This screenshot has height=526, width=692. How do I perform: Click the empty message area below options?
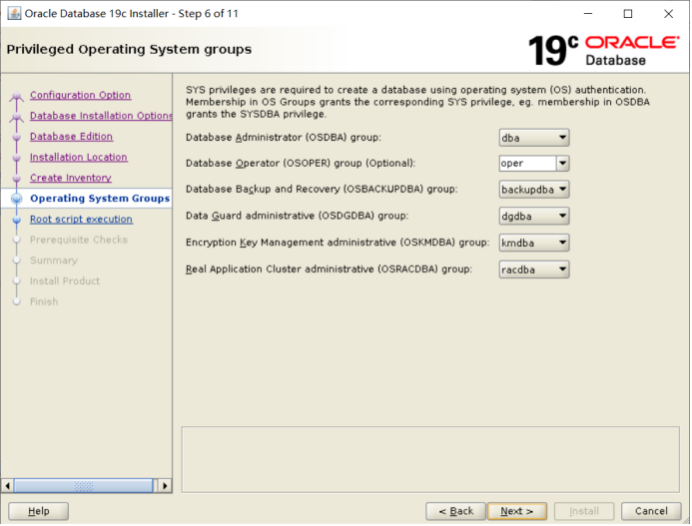[430, 459]
